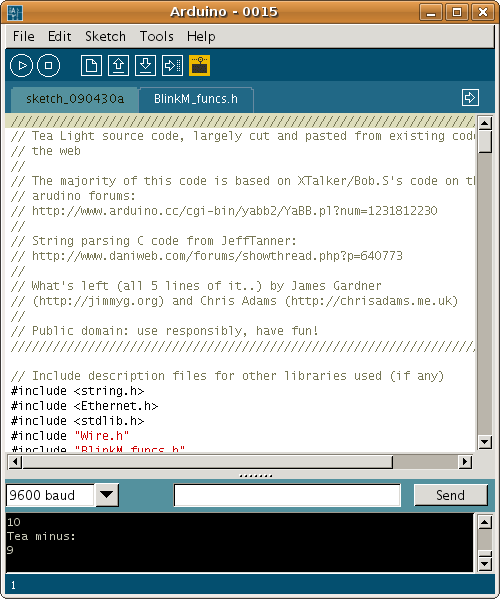Minimize the Arduino window

click(431, 13)
